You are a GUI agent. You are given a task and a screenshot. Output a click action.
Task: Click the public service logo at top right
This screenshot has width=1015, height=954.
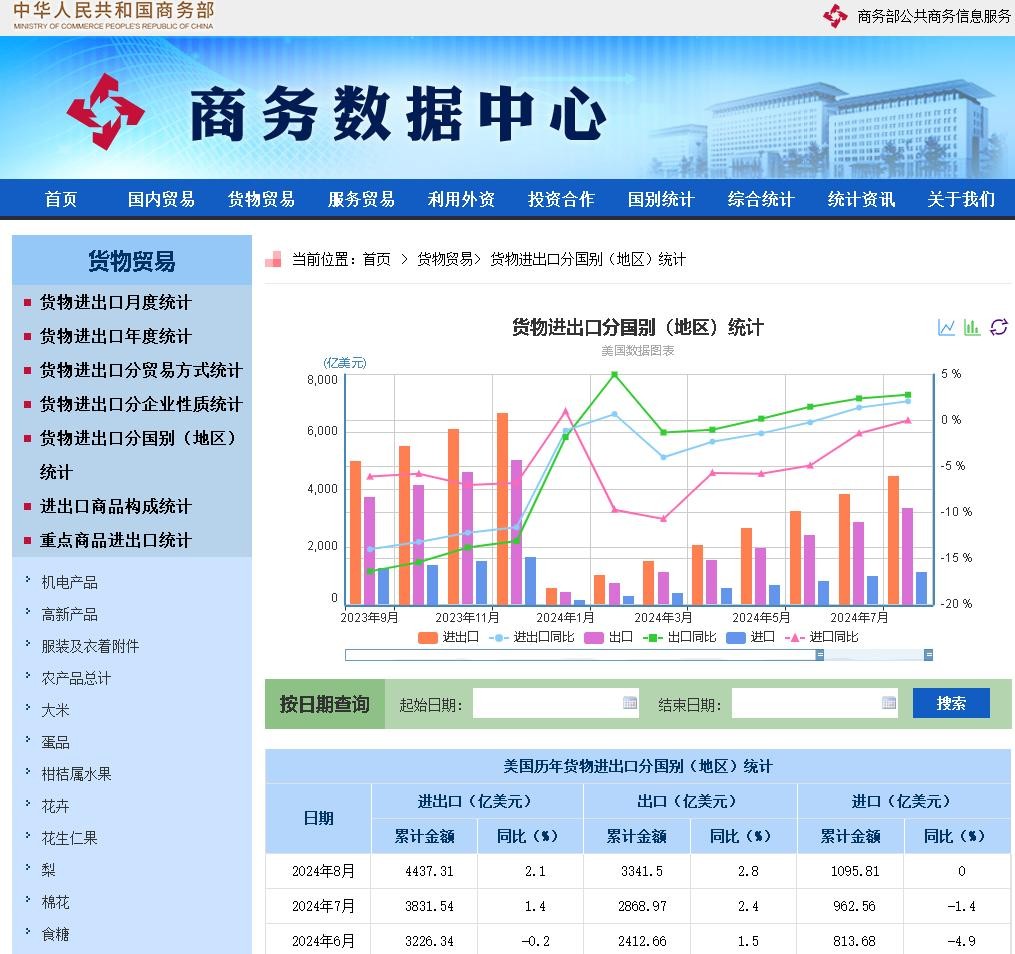tap(835, 16)
